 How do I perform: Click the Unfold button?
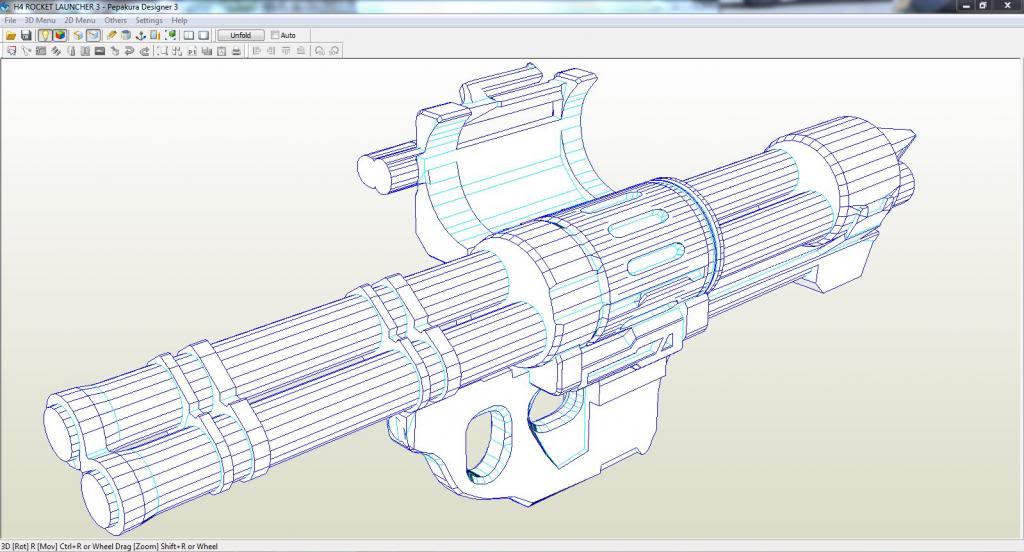tap(240, 35)
